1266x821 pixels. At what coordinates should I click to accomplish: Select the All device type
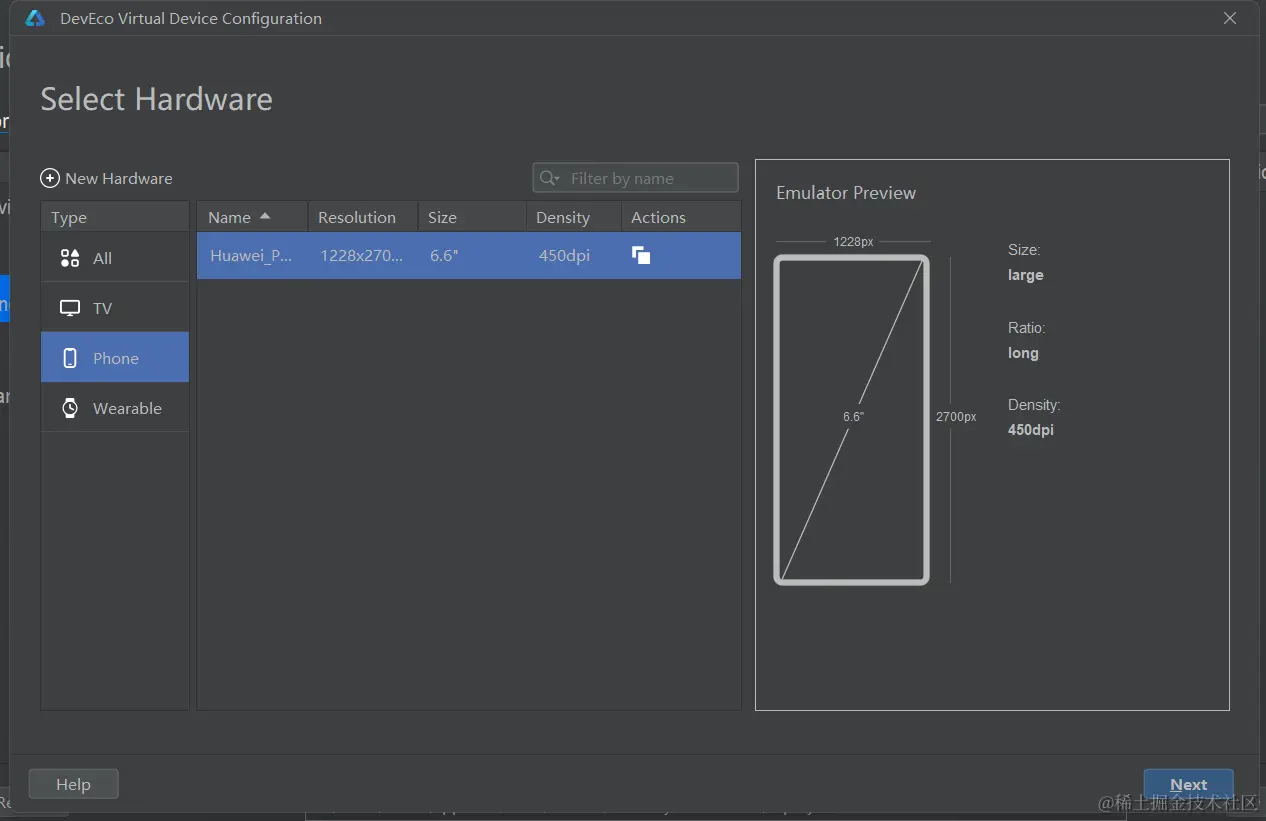pyautogui.click(x=115, y=258)
